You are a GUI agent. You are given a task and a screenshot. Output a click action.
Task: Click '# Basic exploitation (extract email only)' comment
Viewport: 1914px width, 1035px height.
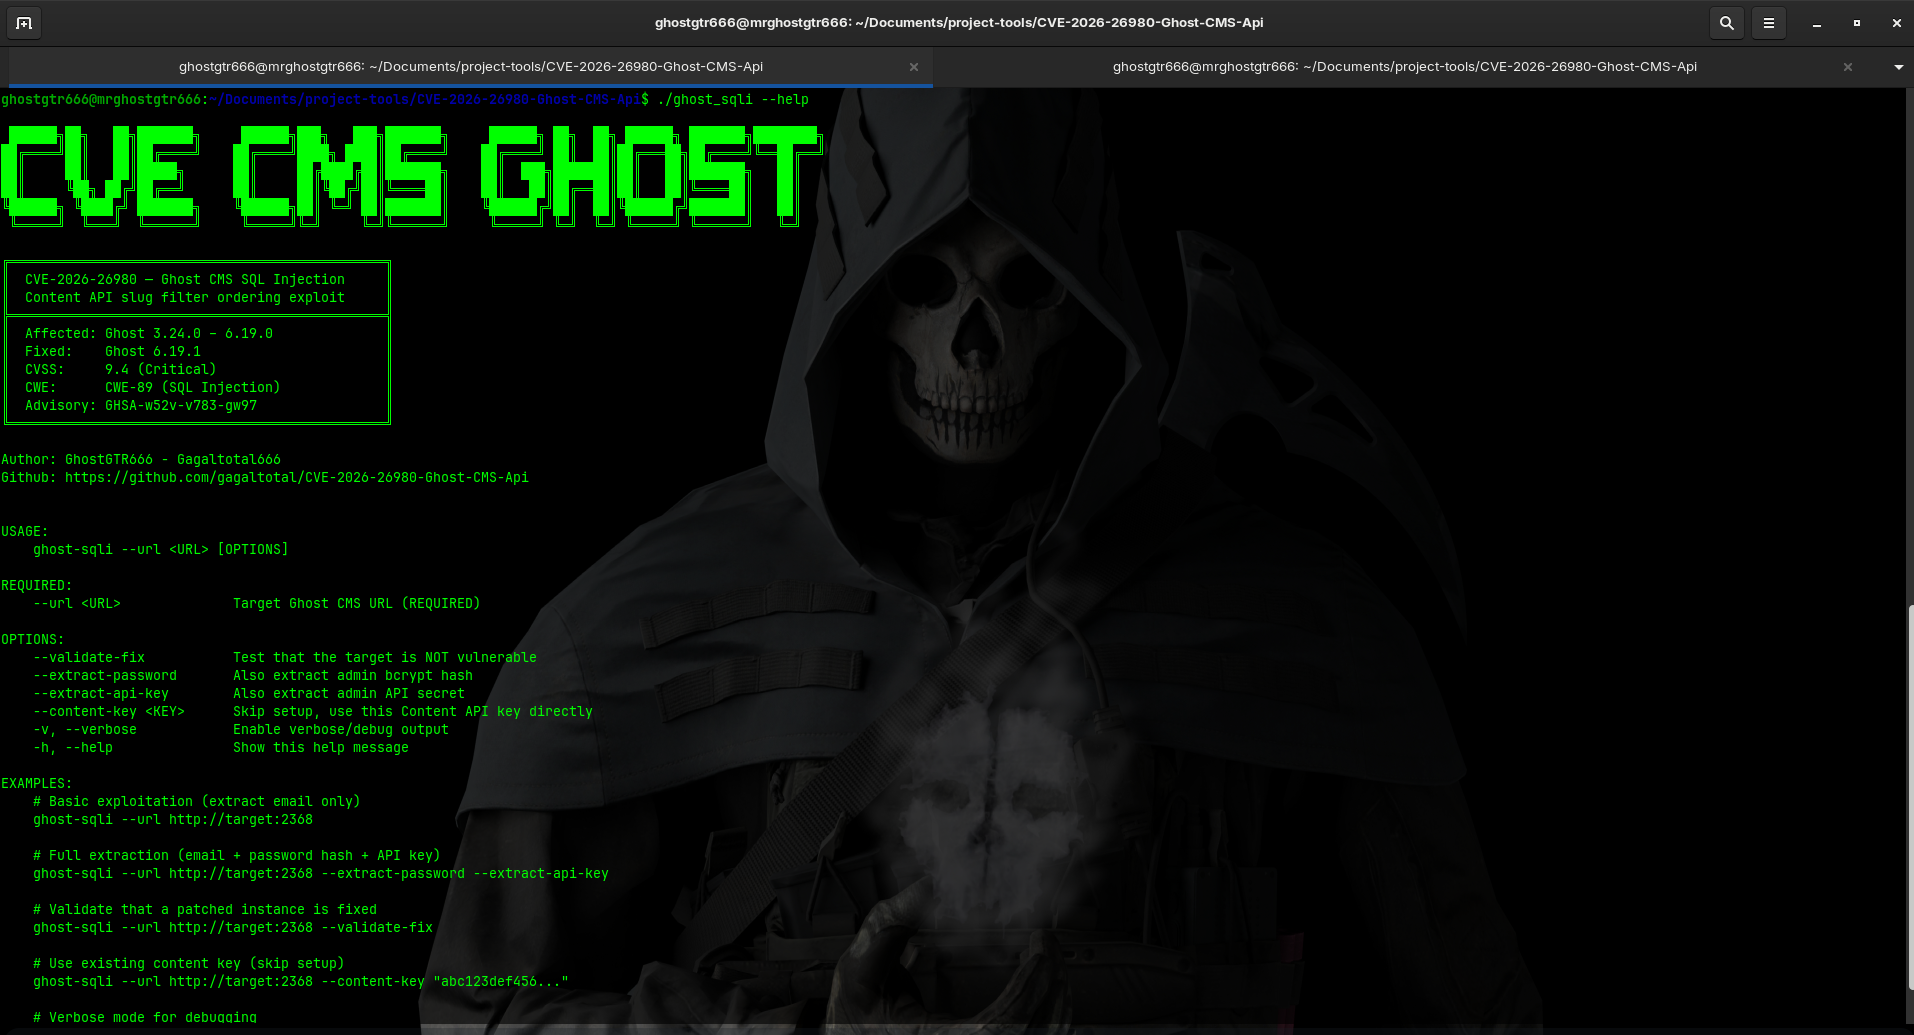197,802
